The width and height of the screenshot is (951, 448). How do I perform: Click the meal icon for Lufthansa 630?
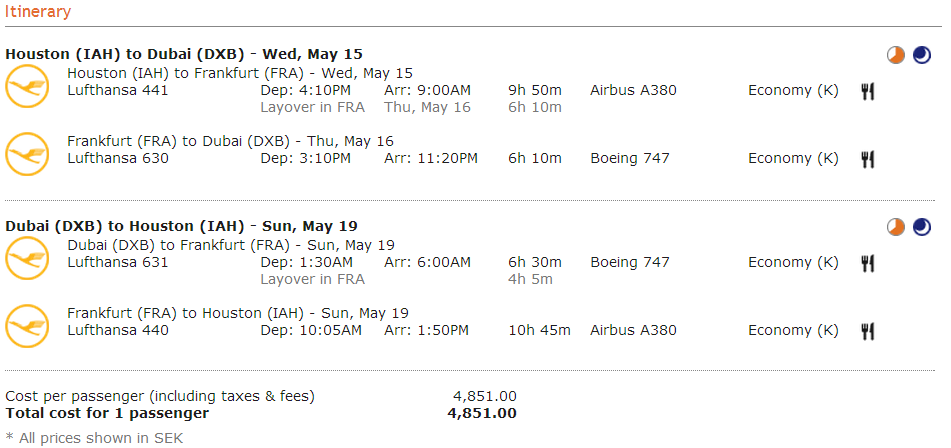click(868, 159)
